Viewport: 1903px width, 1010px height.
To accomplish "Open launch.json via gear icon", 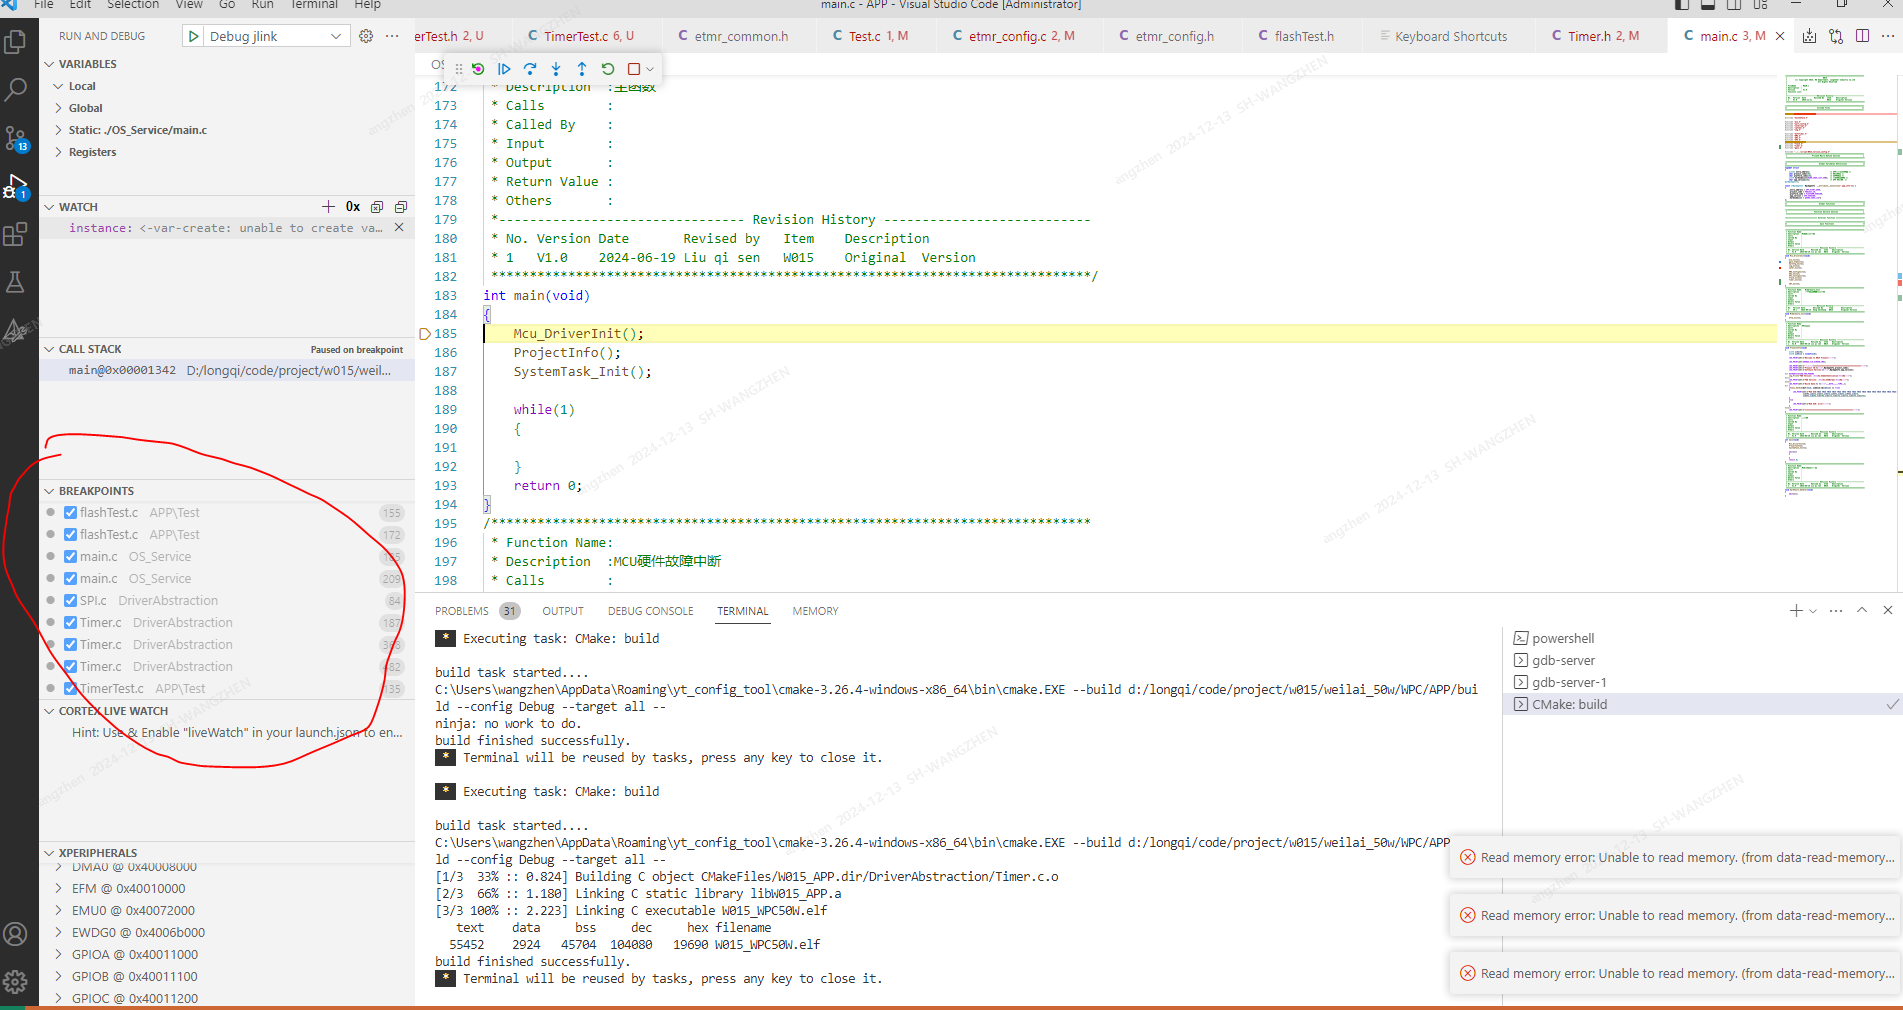I will 366,36.
